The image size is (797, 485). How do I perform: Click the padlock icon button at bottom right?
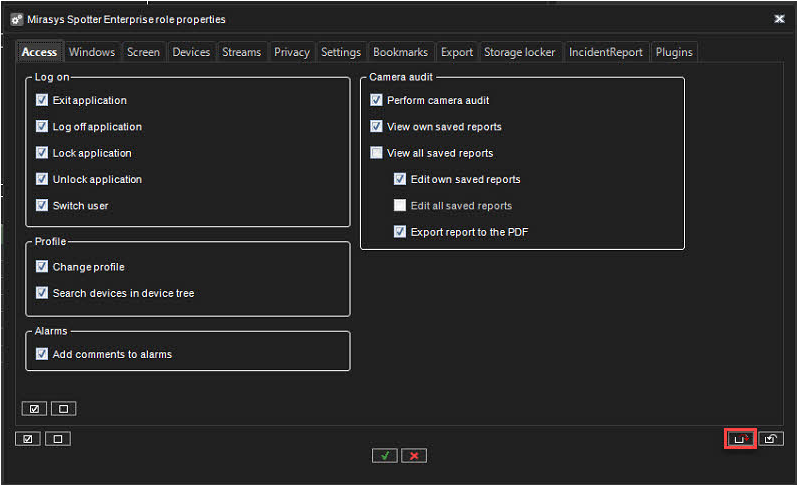771,438
